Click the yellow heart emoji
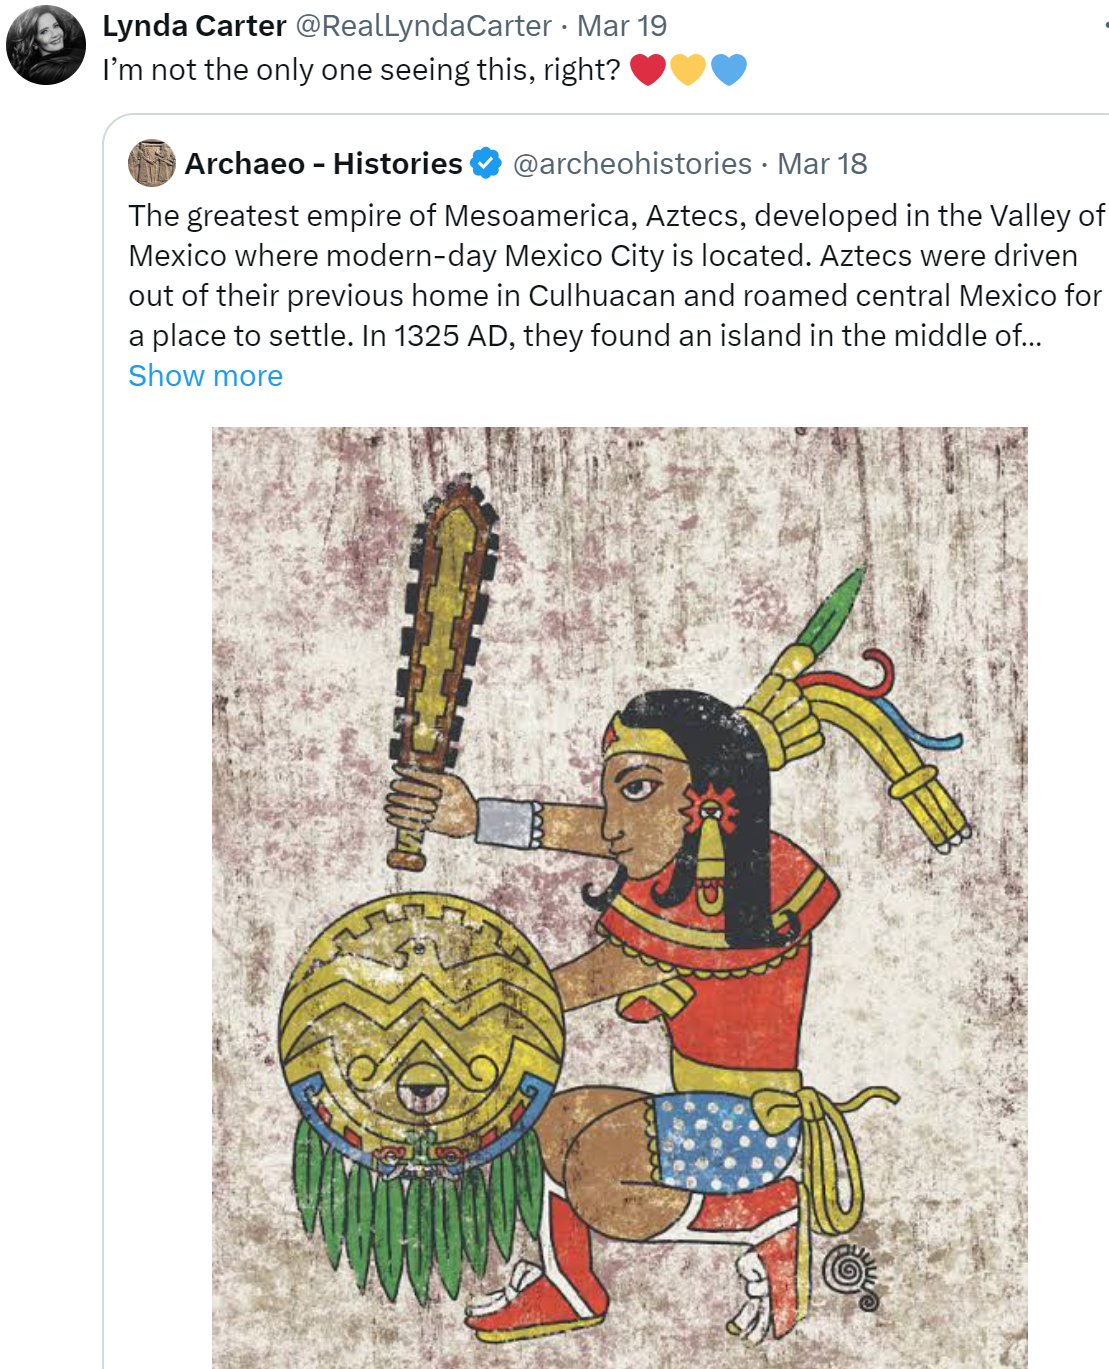 688,70
